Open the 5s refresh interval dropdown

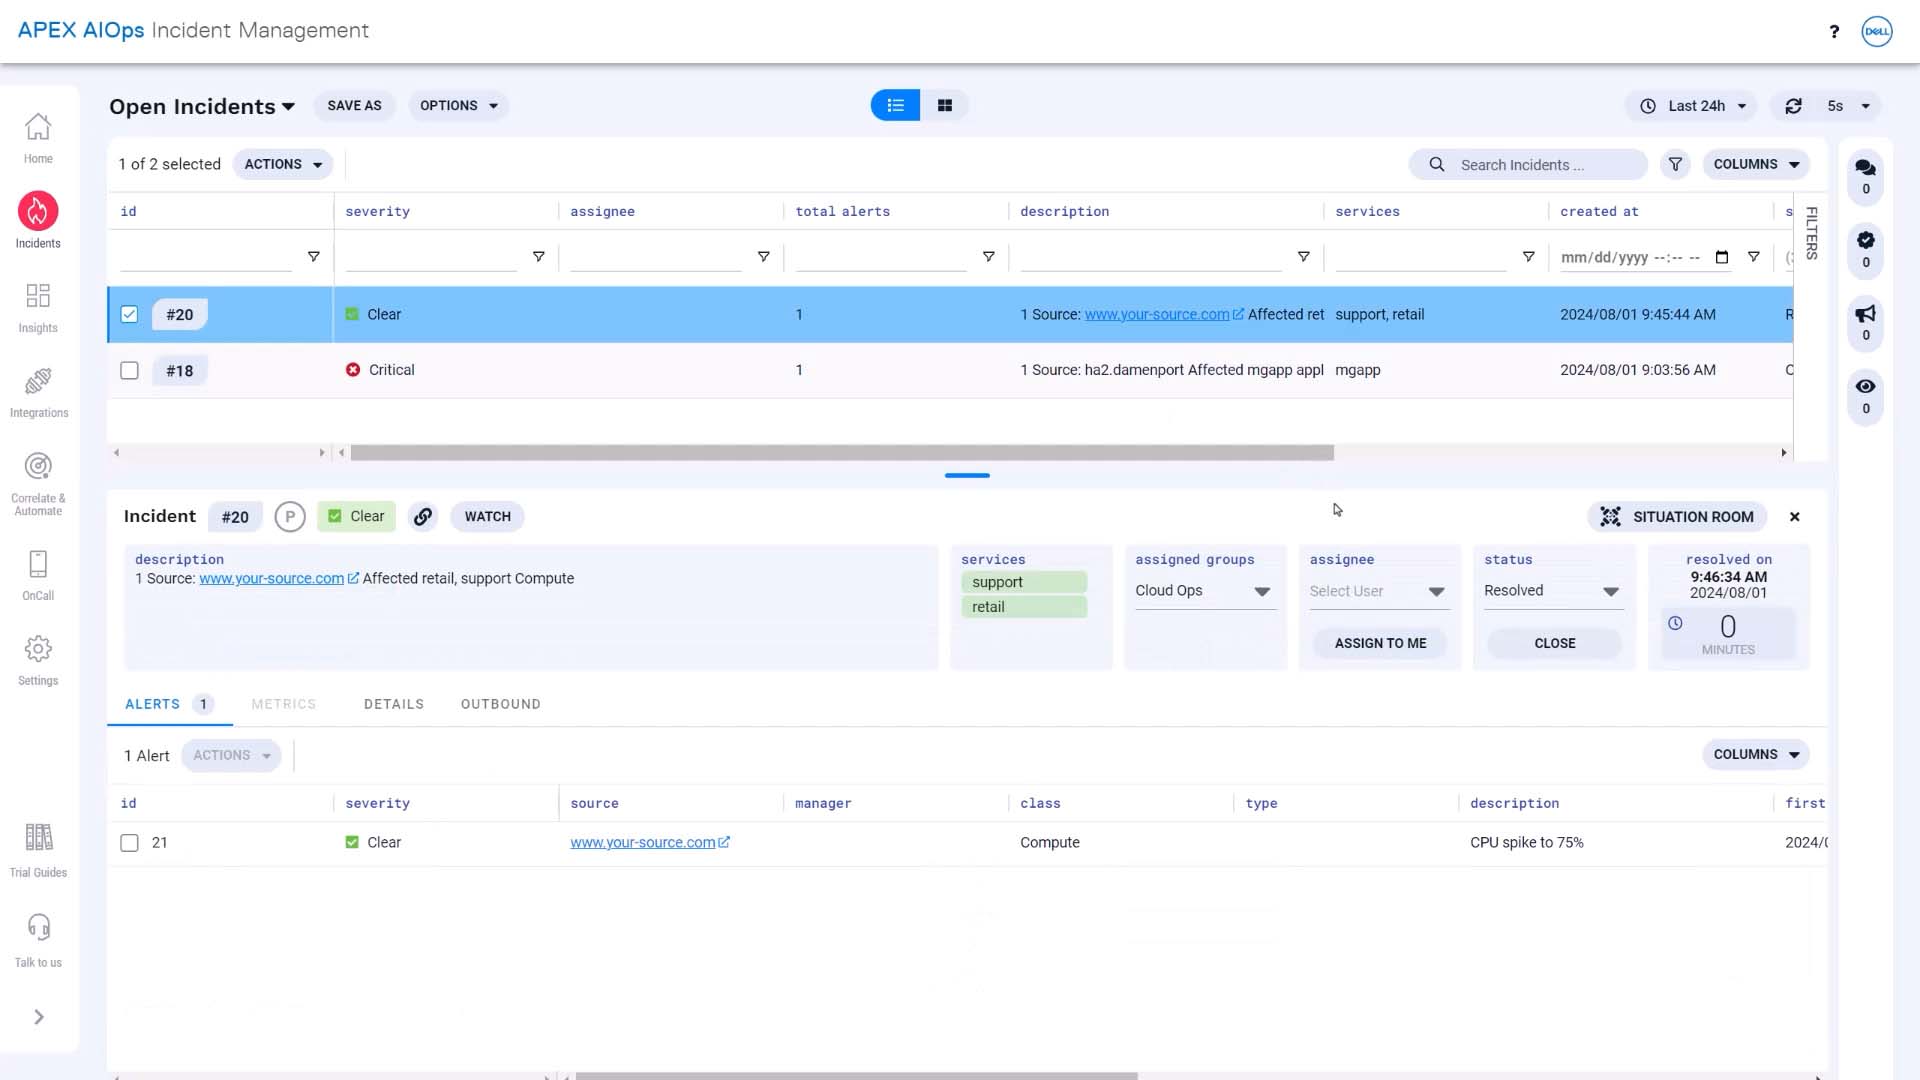pos(1849,106)
